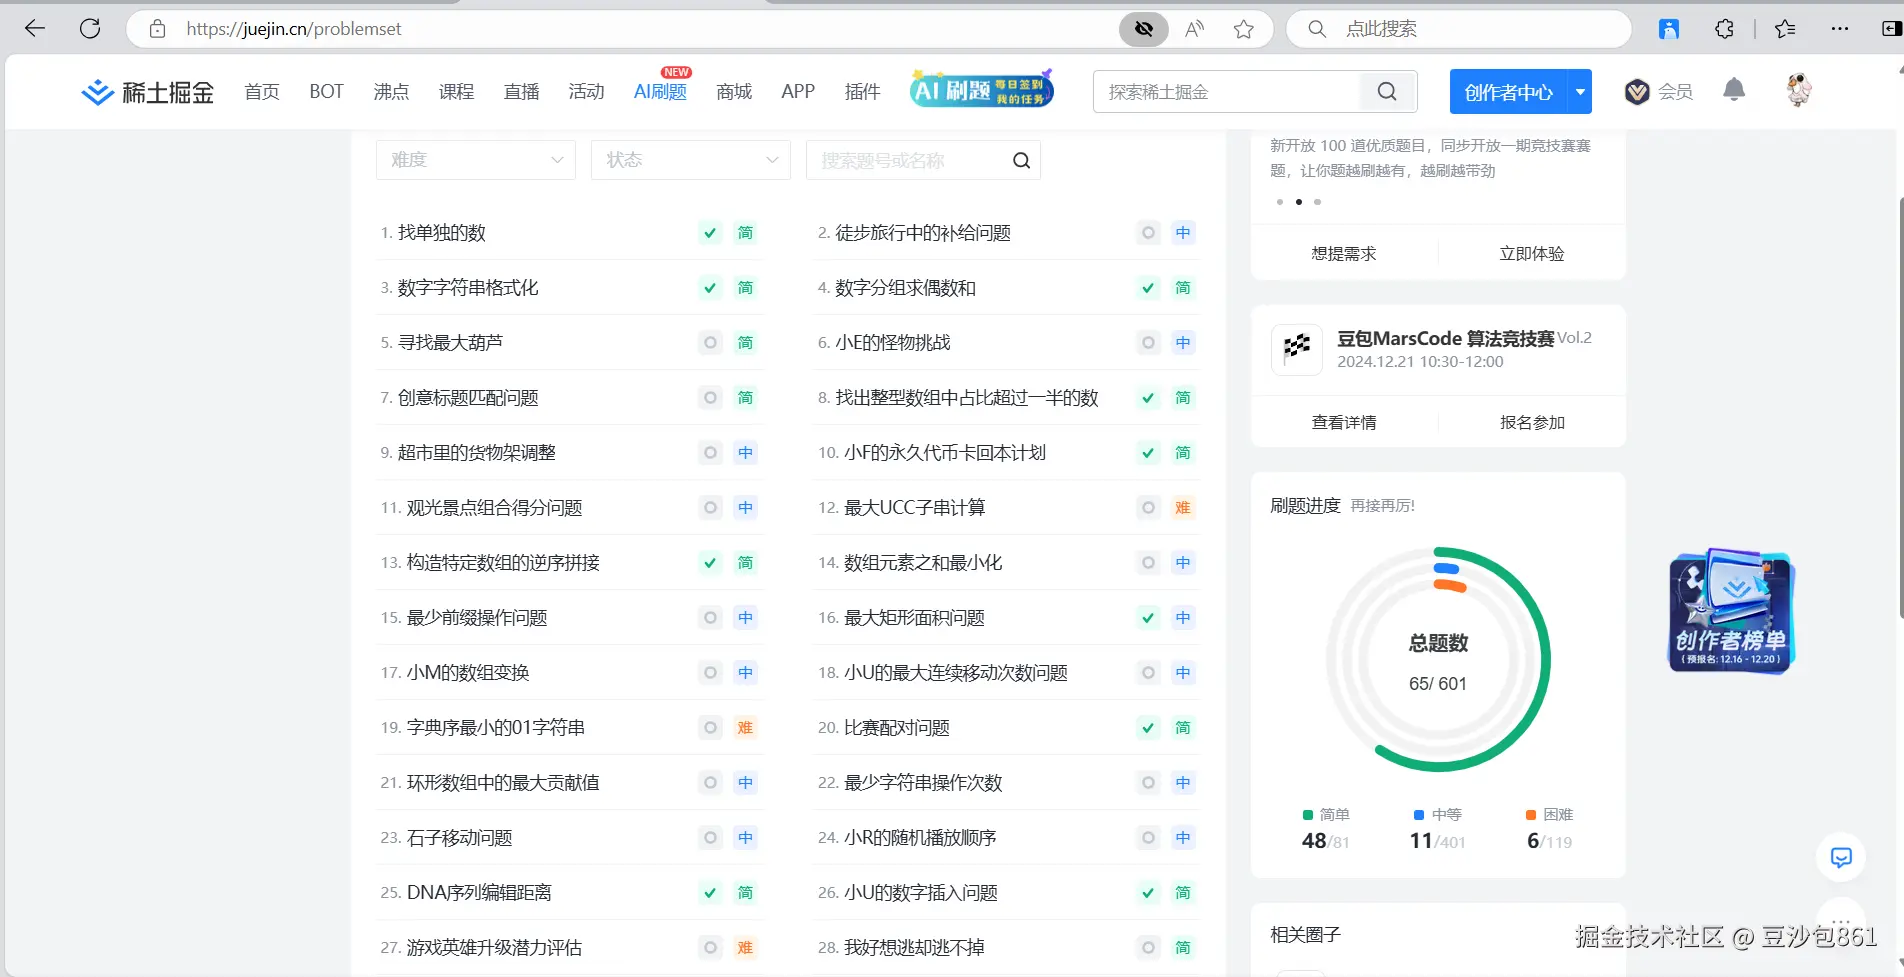Click the AI刷题 banner icon
Screen dimensions: 1904x977
980,89
